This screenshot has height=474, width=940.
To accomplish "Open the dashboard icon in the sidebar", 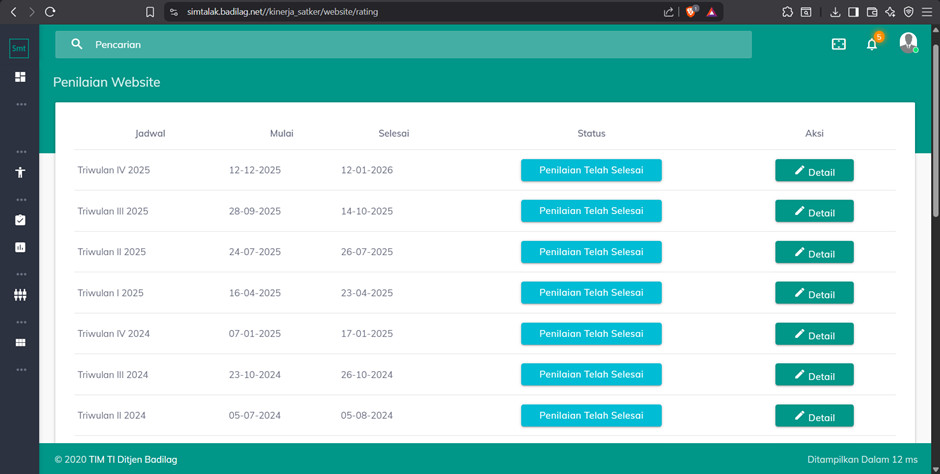I will click(20, 77).
